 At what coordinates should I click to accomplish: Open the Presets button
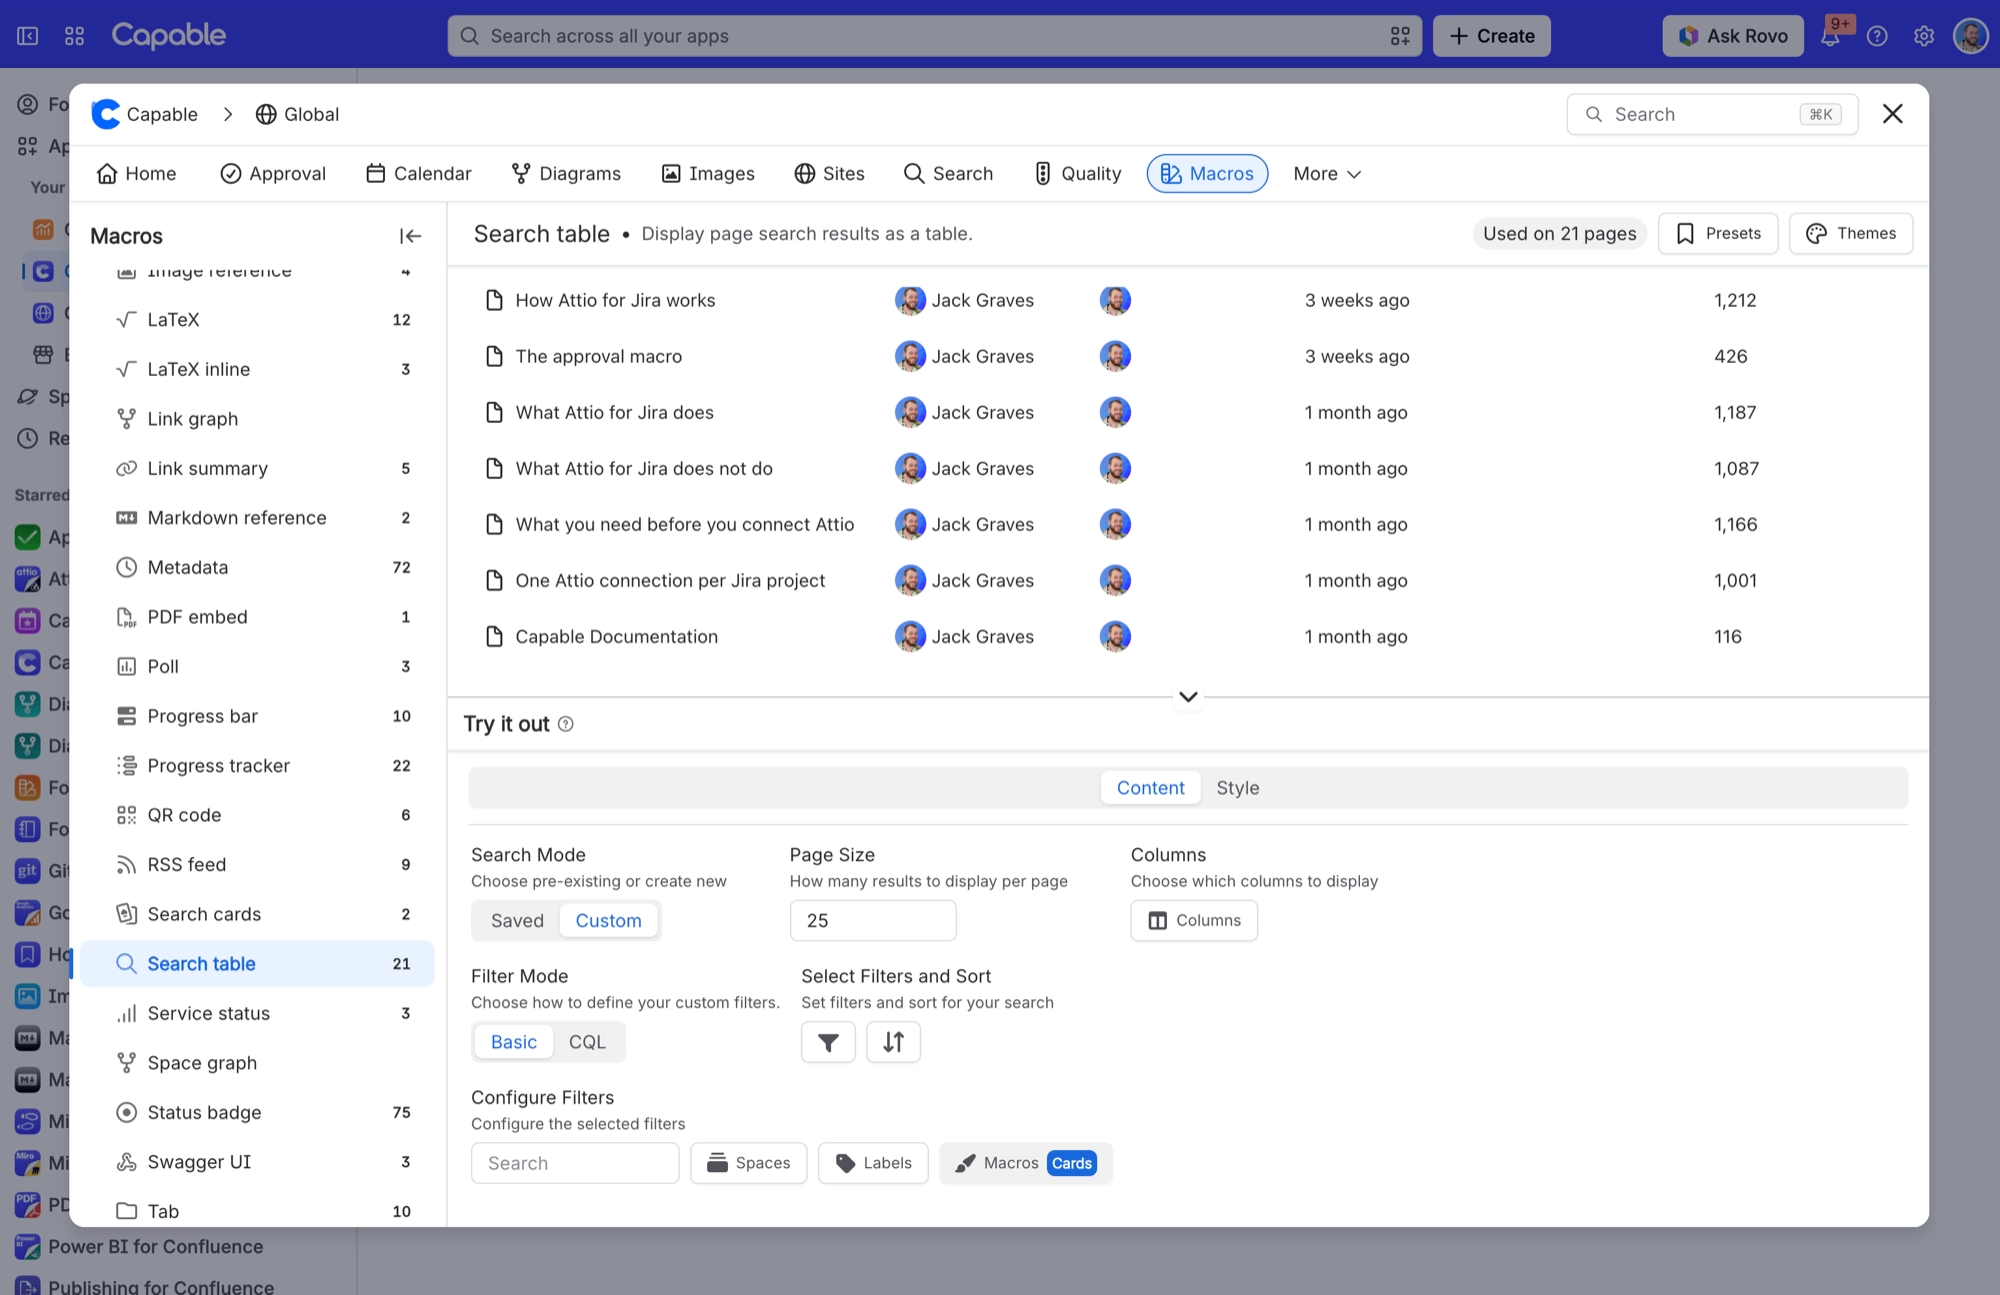point(1718,234)
